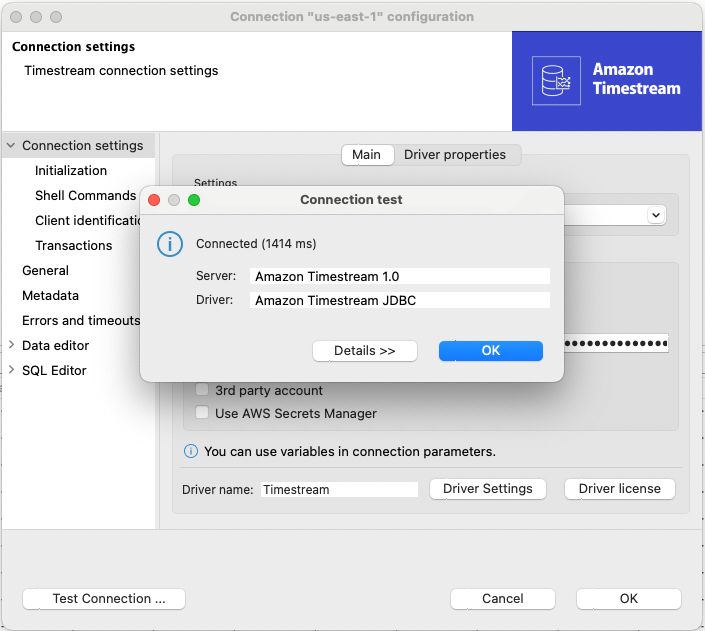Image resolution: width=705 pixels, height=631 pixels.
Task: Click the Driver license button
Action: [619, 489]
